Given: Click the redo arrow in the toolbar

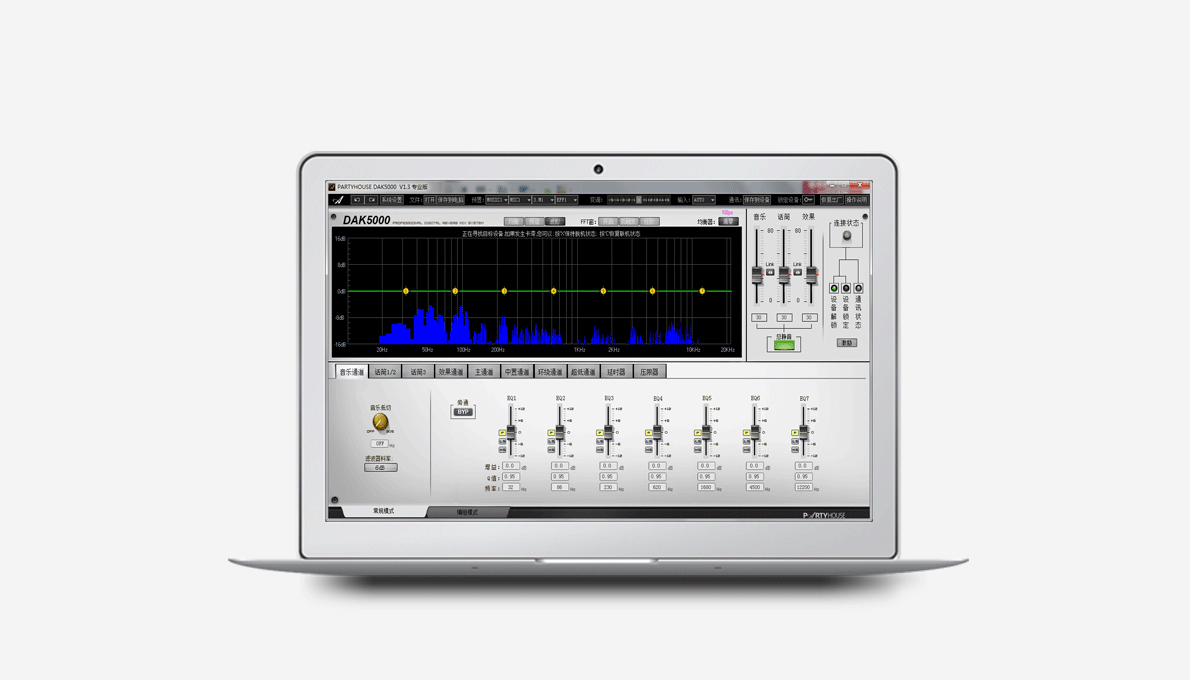Looking at the screenshot, I should pyautogui.click(x=371, y=200).
